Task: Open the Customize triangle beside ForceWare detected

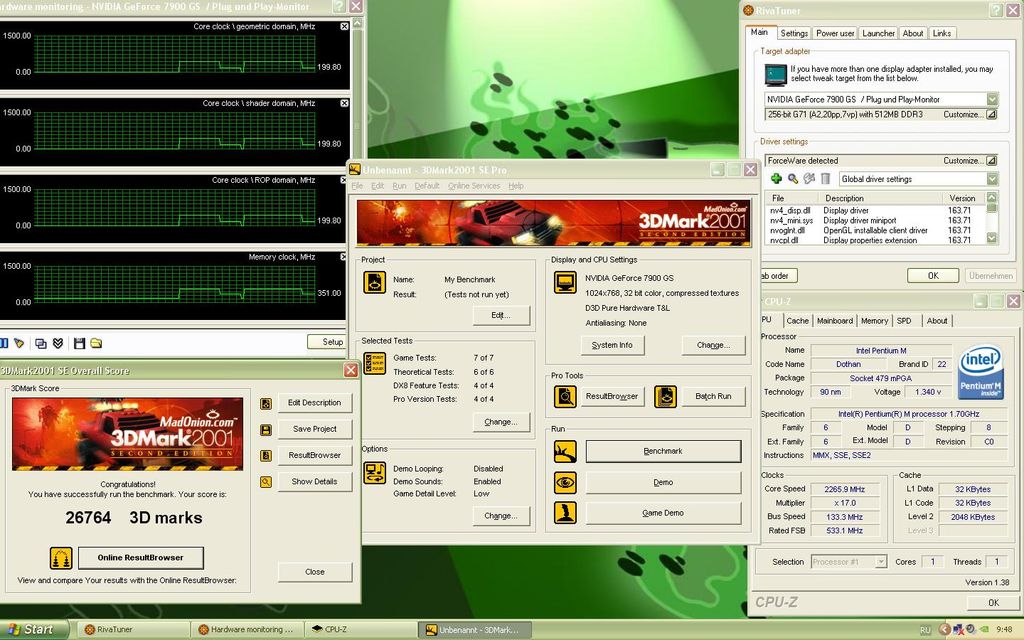Action: [x=991, y=160]
